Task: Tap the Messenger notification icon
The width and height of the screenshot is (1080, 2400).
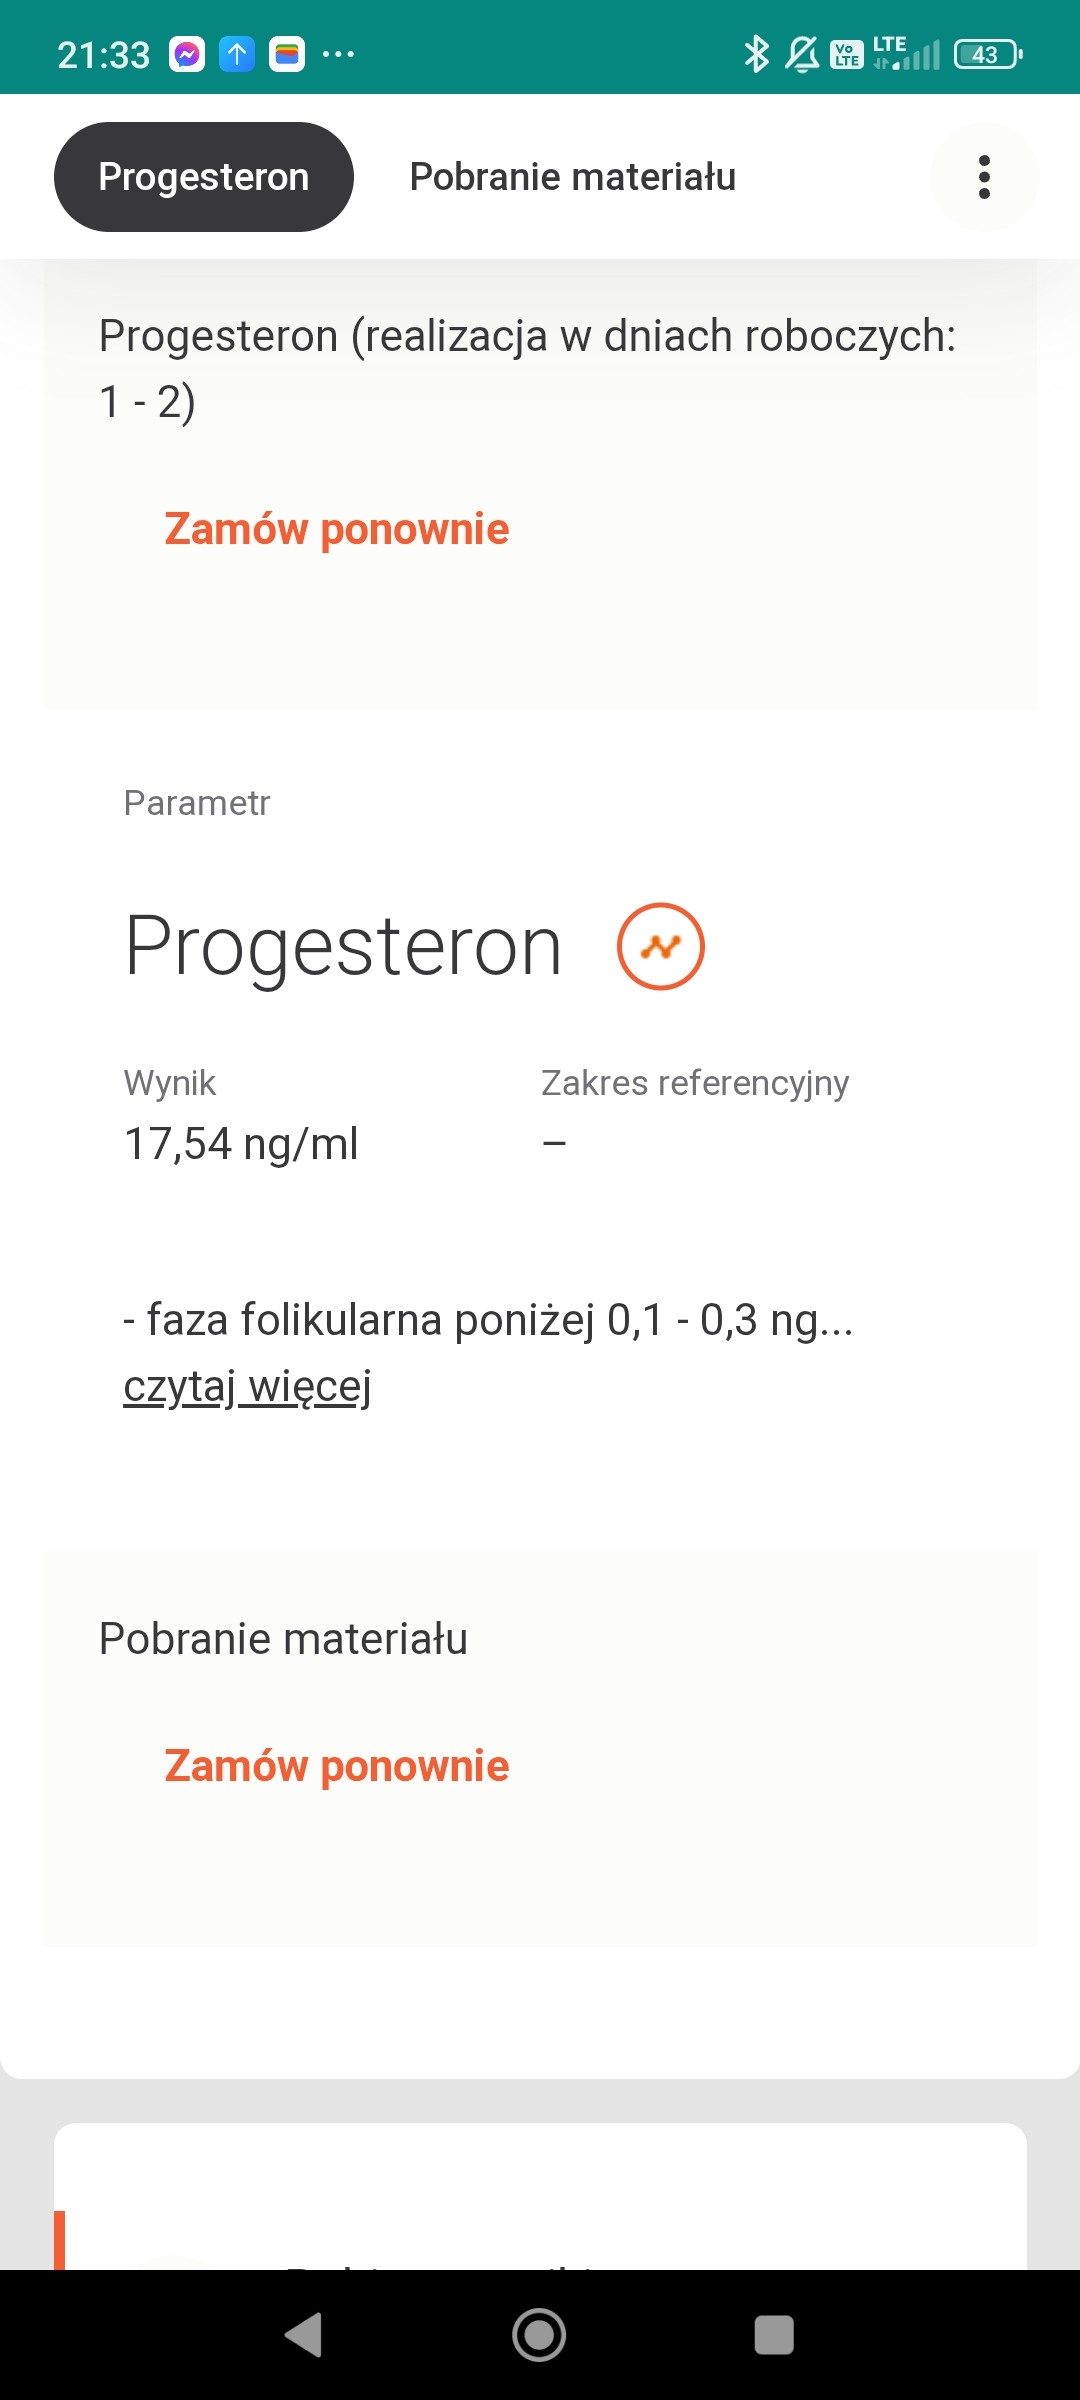Action: (187, 54)
